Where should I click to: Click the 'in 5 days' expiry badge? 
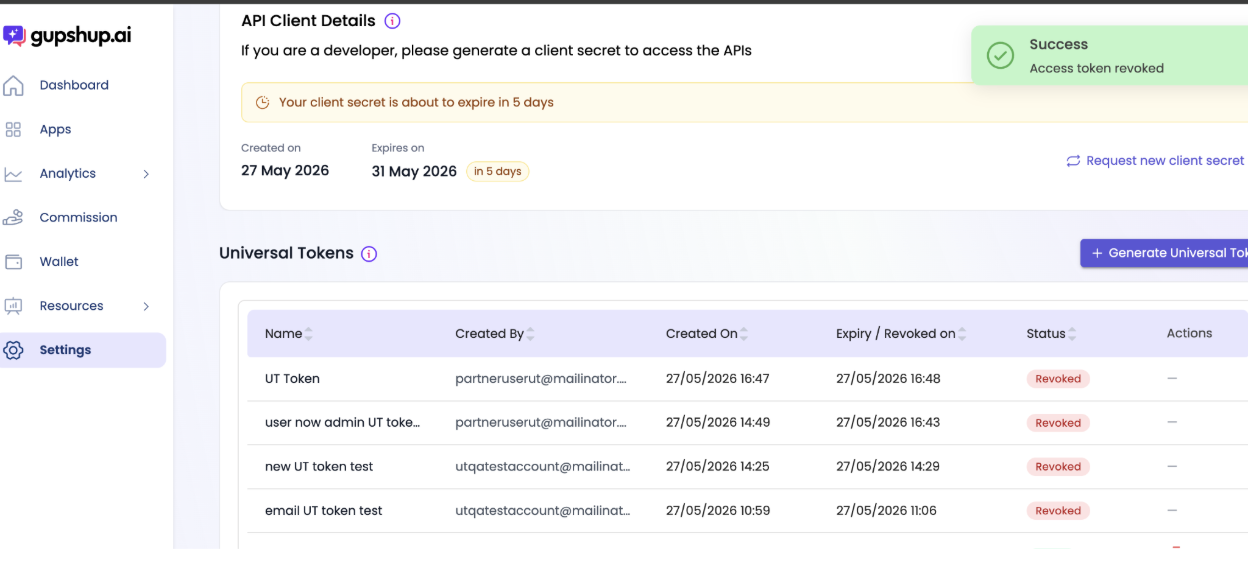pos(498,171)
